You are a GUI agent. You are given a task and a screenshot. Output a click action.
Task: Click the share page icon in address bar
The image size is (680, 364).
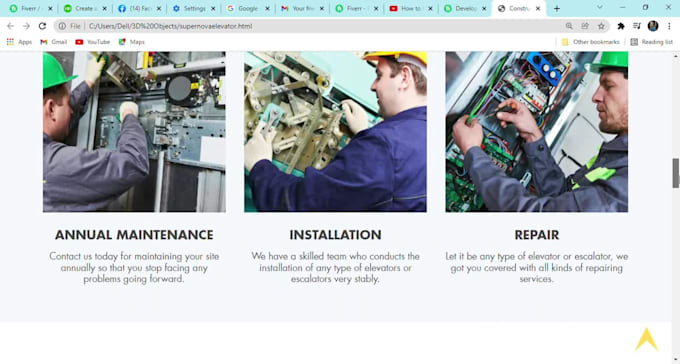585,26
